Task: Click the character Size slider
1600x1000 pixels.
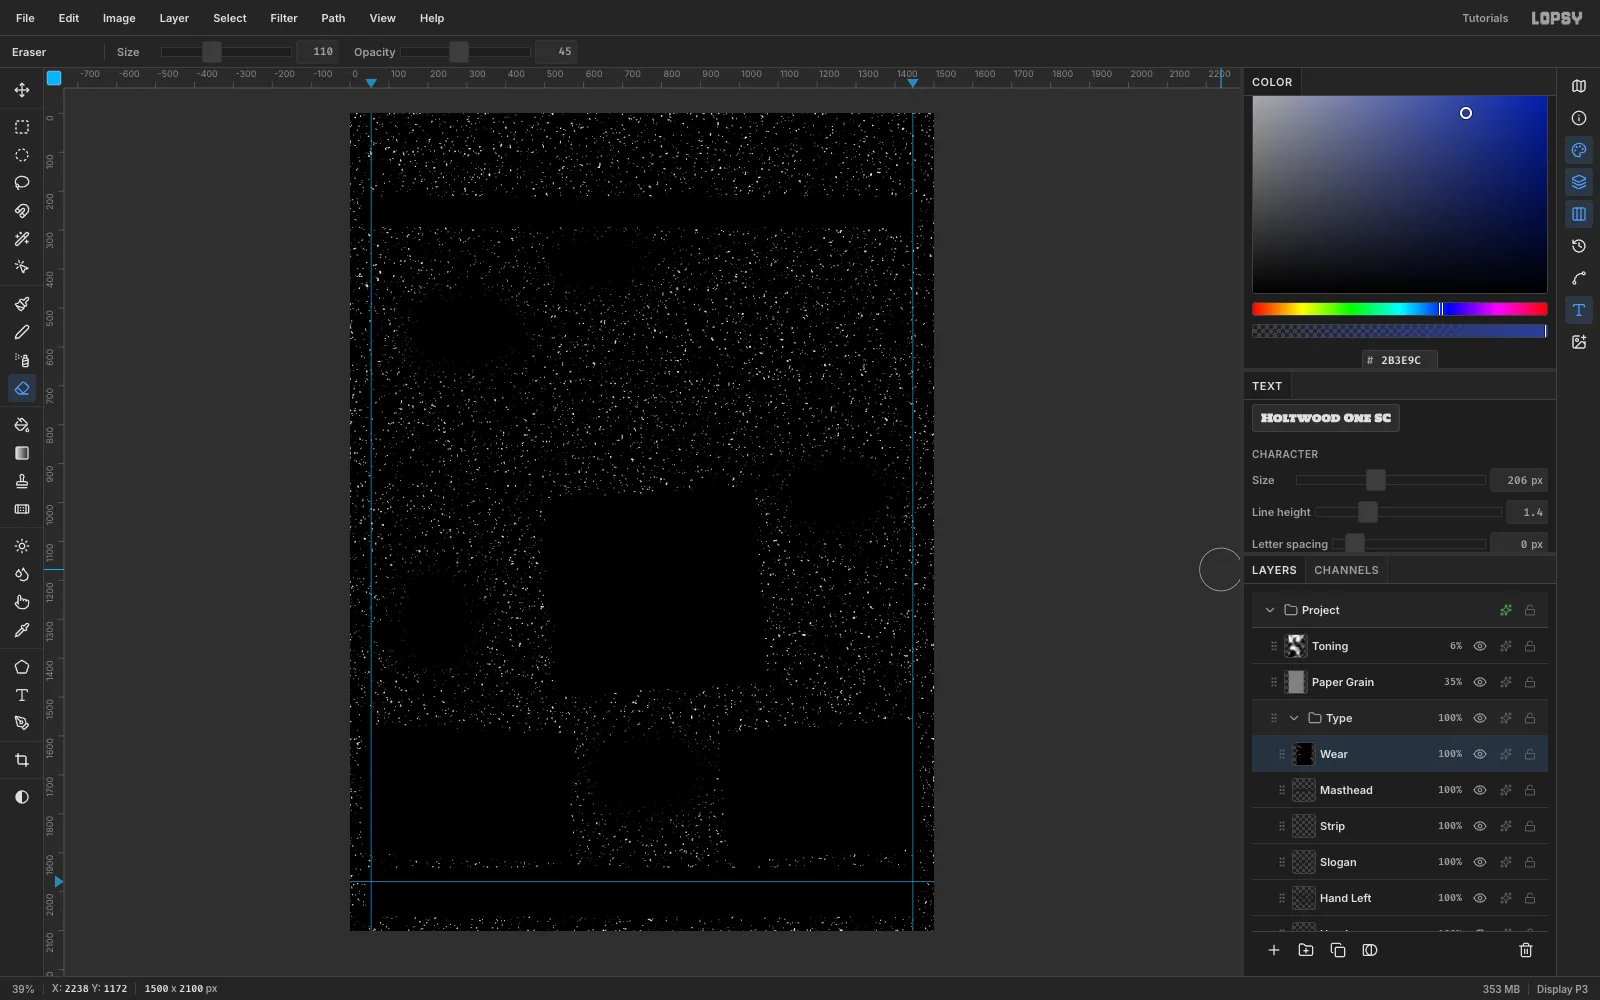Action: pos(1391,480)
